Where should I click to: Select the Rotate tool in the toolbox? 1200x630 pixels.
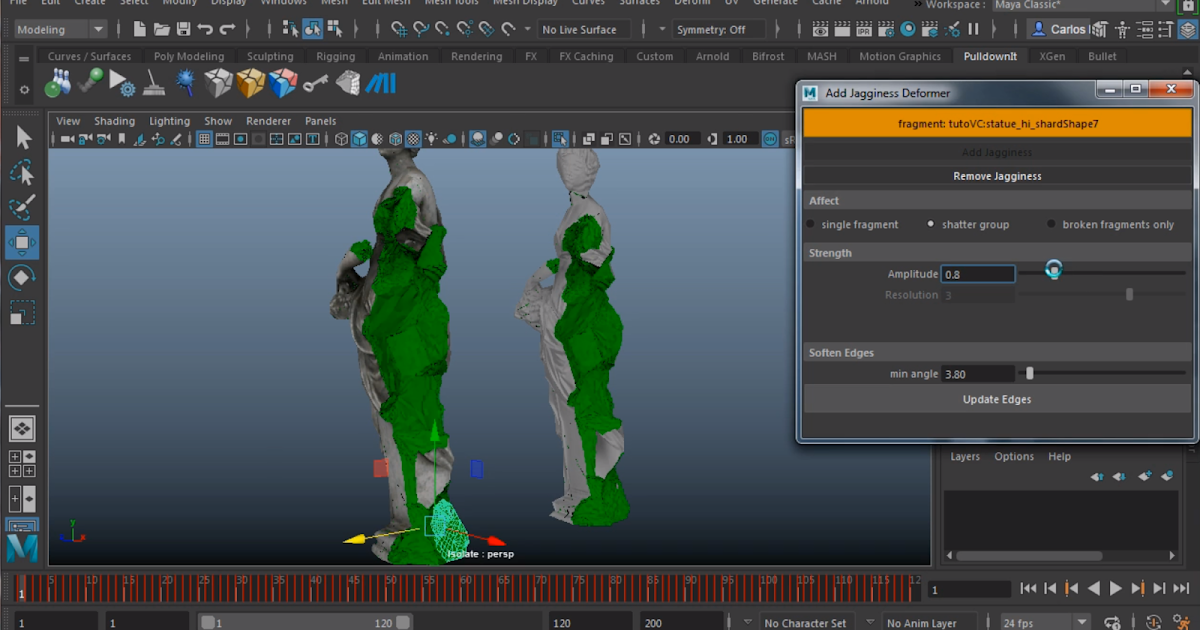tap(22, 278)
